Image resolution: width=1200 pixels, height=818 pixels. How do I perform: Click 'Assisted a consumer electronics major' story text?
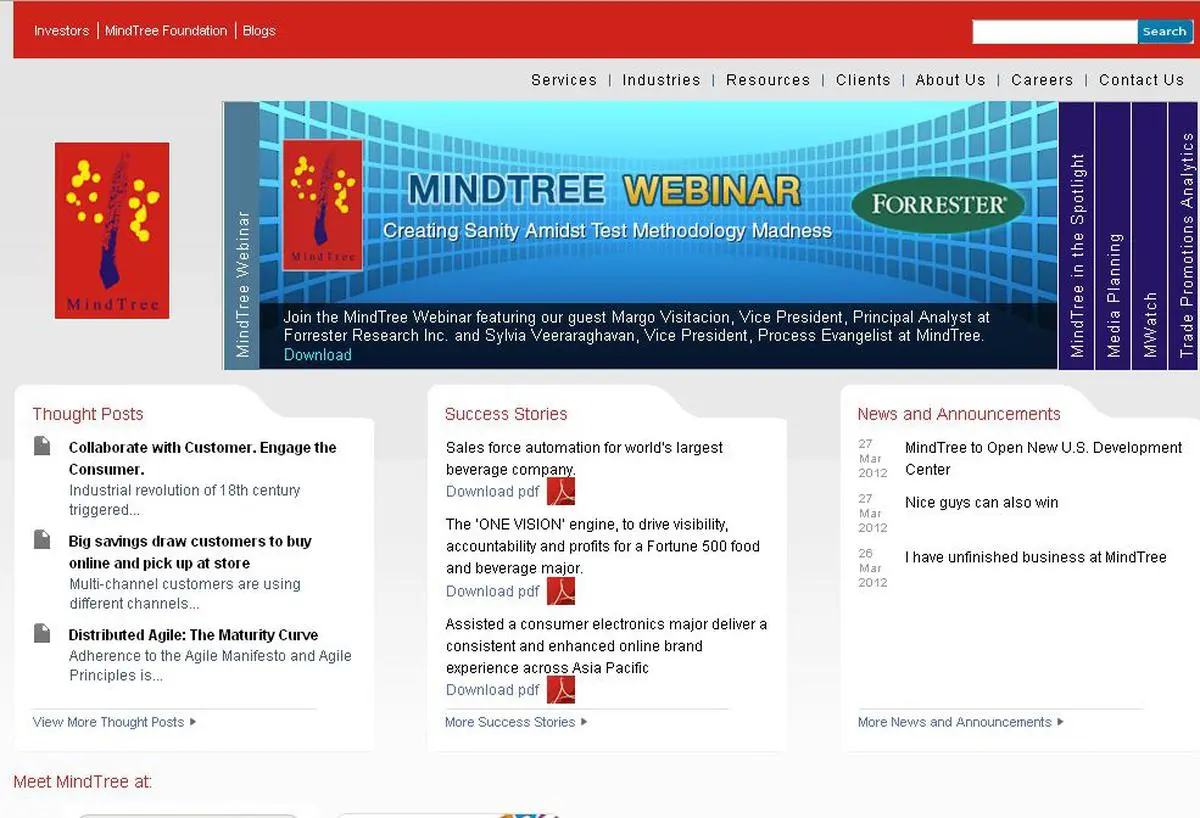[607, 646]
